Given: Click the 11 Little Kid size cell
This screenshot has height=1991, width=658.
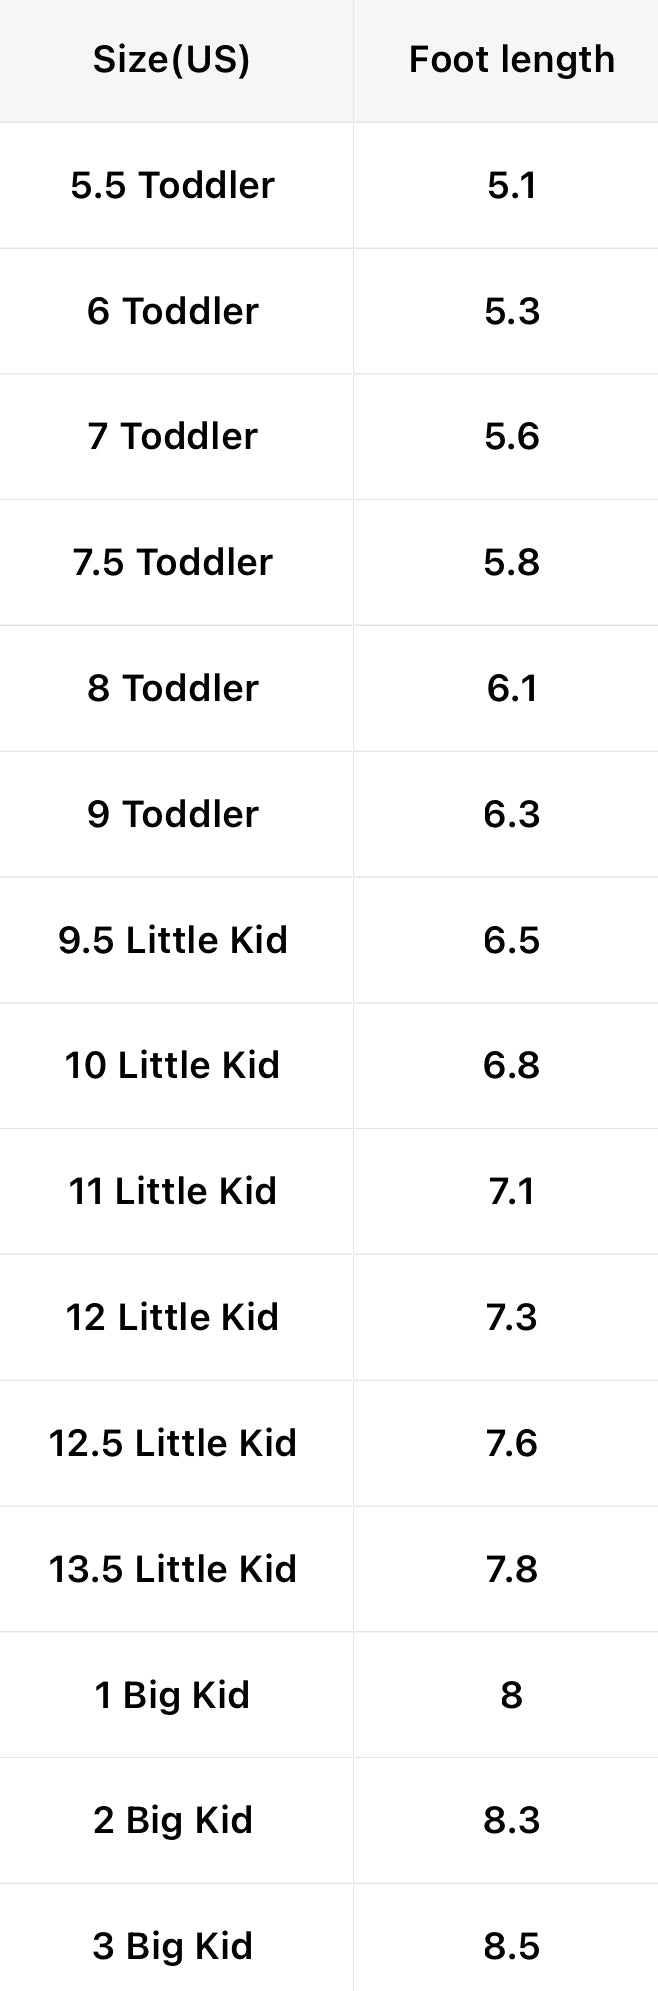Looking at the screenshot, I should 172,1191.
